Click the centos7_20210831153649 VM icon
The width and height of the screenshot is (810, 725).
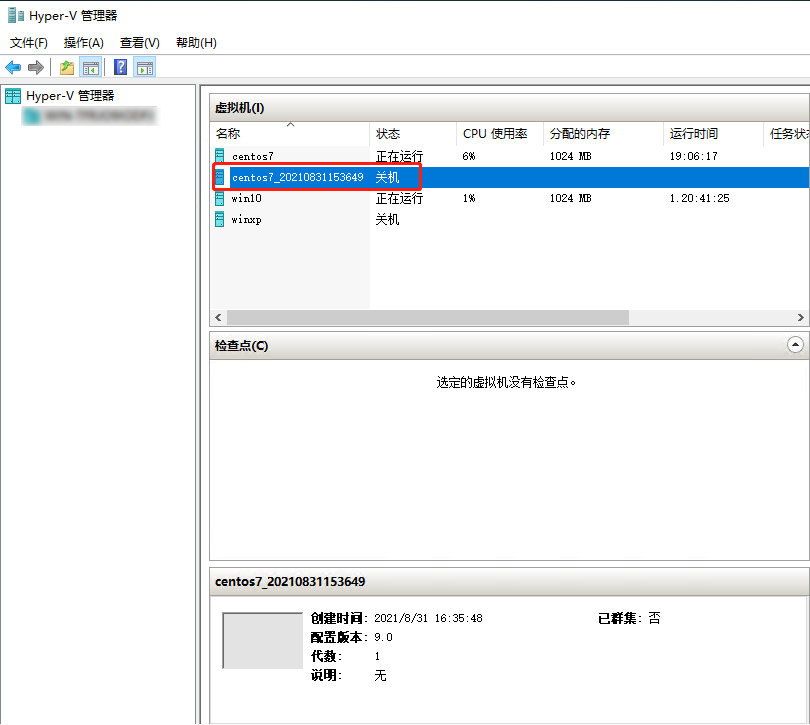point(220,177)
